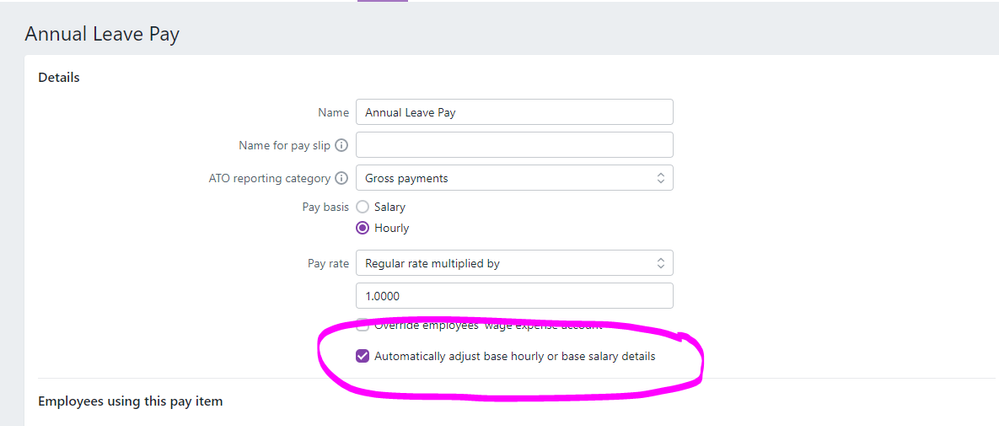Viewport: 999px width, 426px height.
Task: Select the Hourly pay basis option
Action: click(x=363, y=228)
